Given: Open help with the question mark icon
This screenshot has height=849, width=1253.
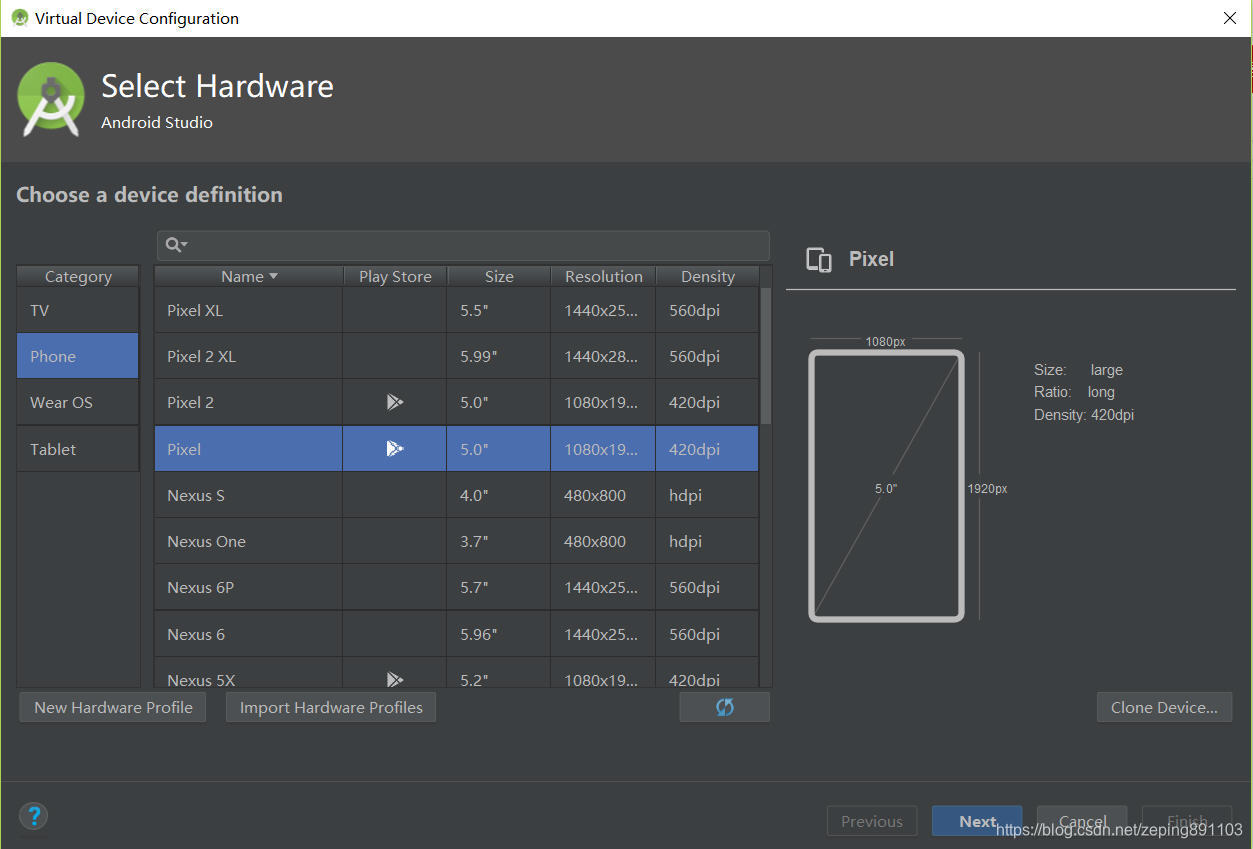Looking at the screenshot, I should click(33, 816).
